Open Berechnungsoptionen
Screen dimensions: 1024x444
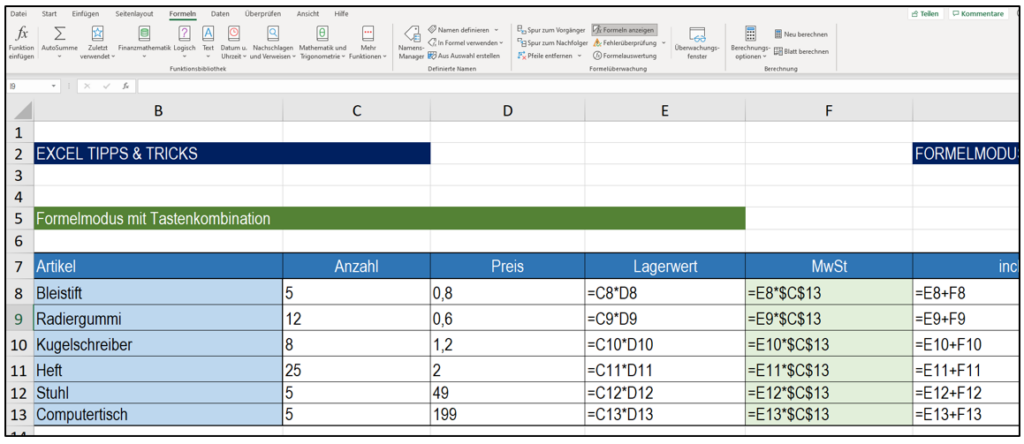click(750, 43)
